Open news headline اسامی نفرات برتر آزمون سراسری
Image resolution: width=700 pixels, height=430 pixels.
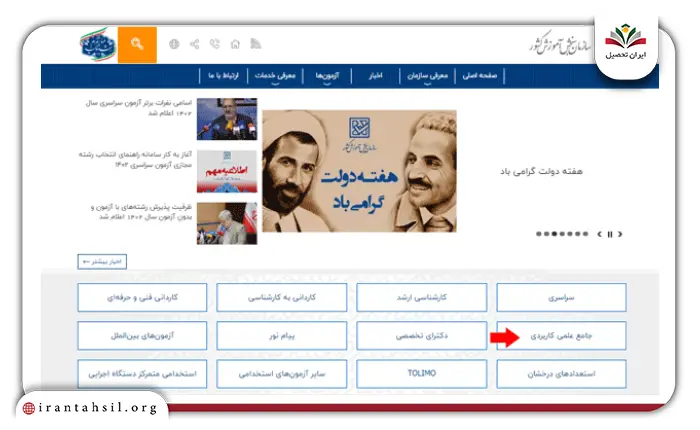(x=139, y=108)
